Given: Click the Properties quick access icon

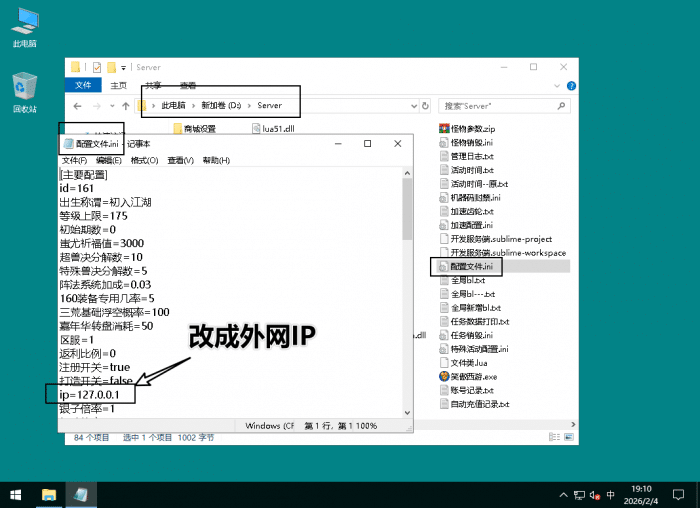Looking at the screenshot, I should pyautogui.click(x=97, y=67).
